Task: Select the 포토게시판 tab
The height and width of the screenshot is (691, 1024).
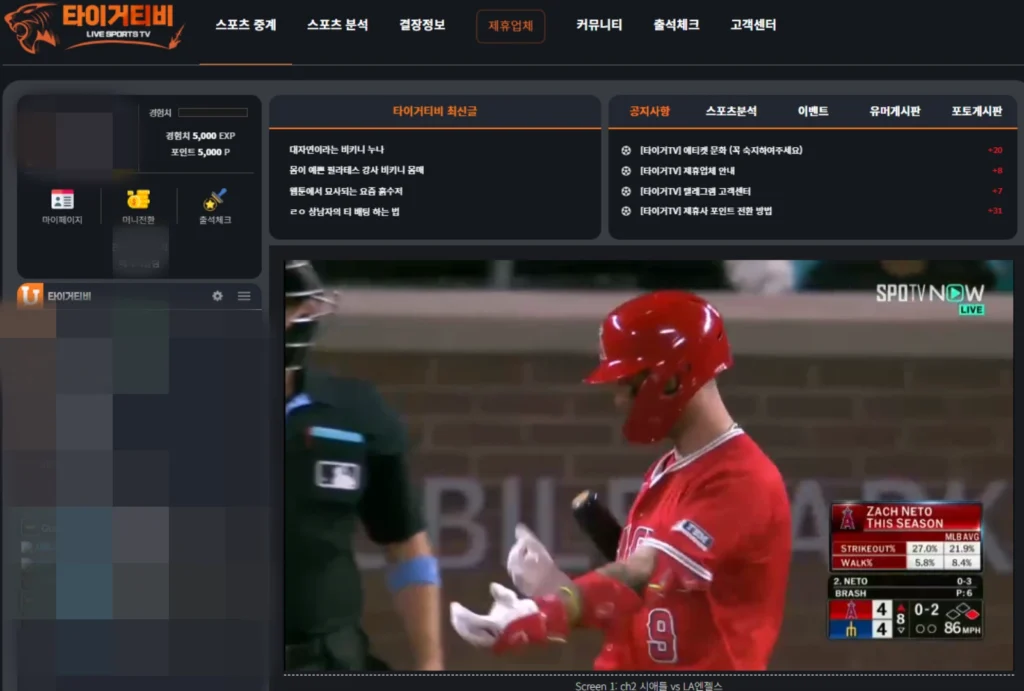Action: (x=976, y=112)
